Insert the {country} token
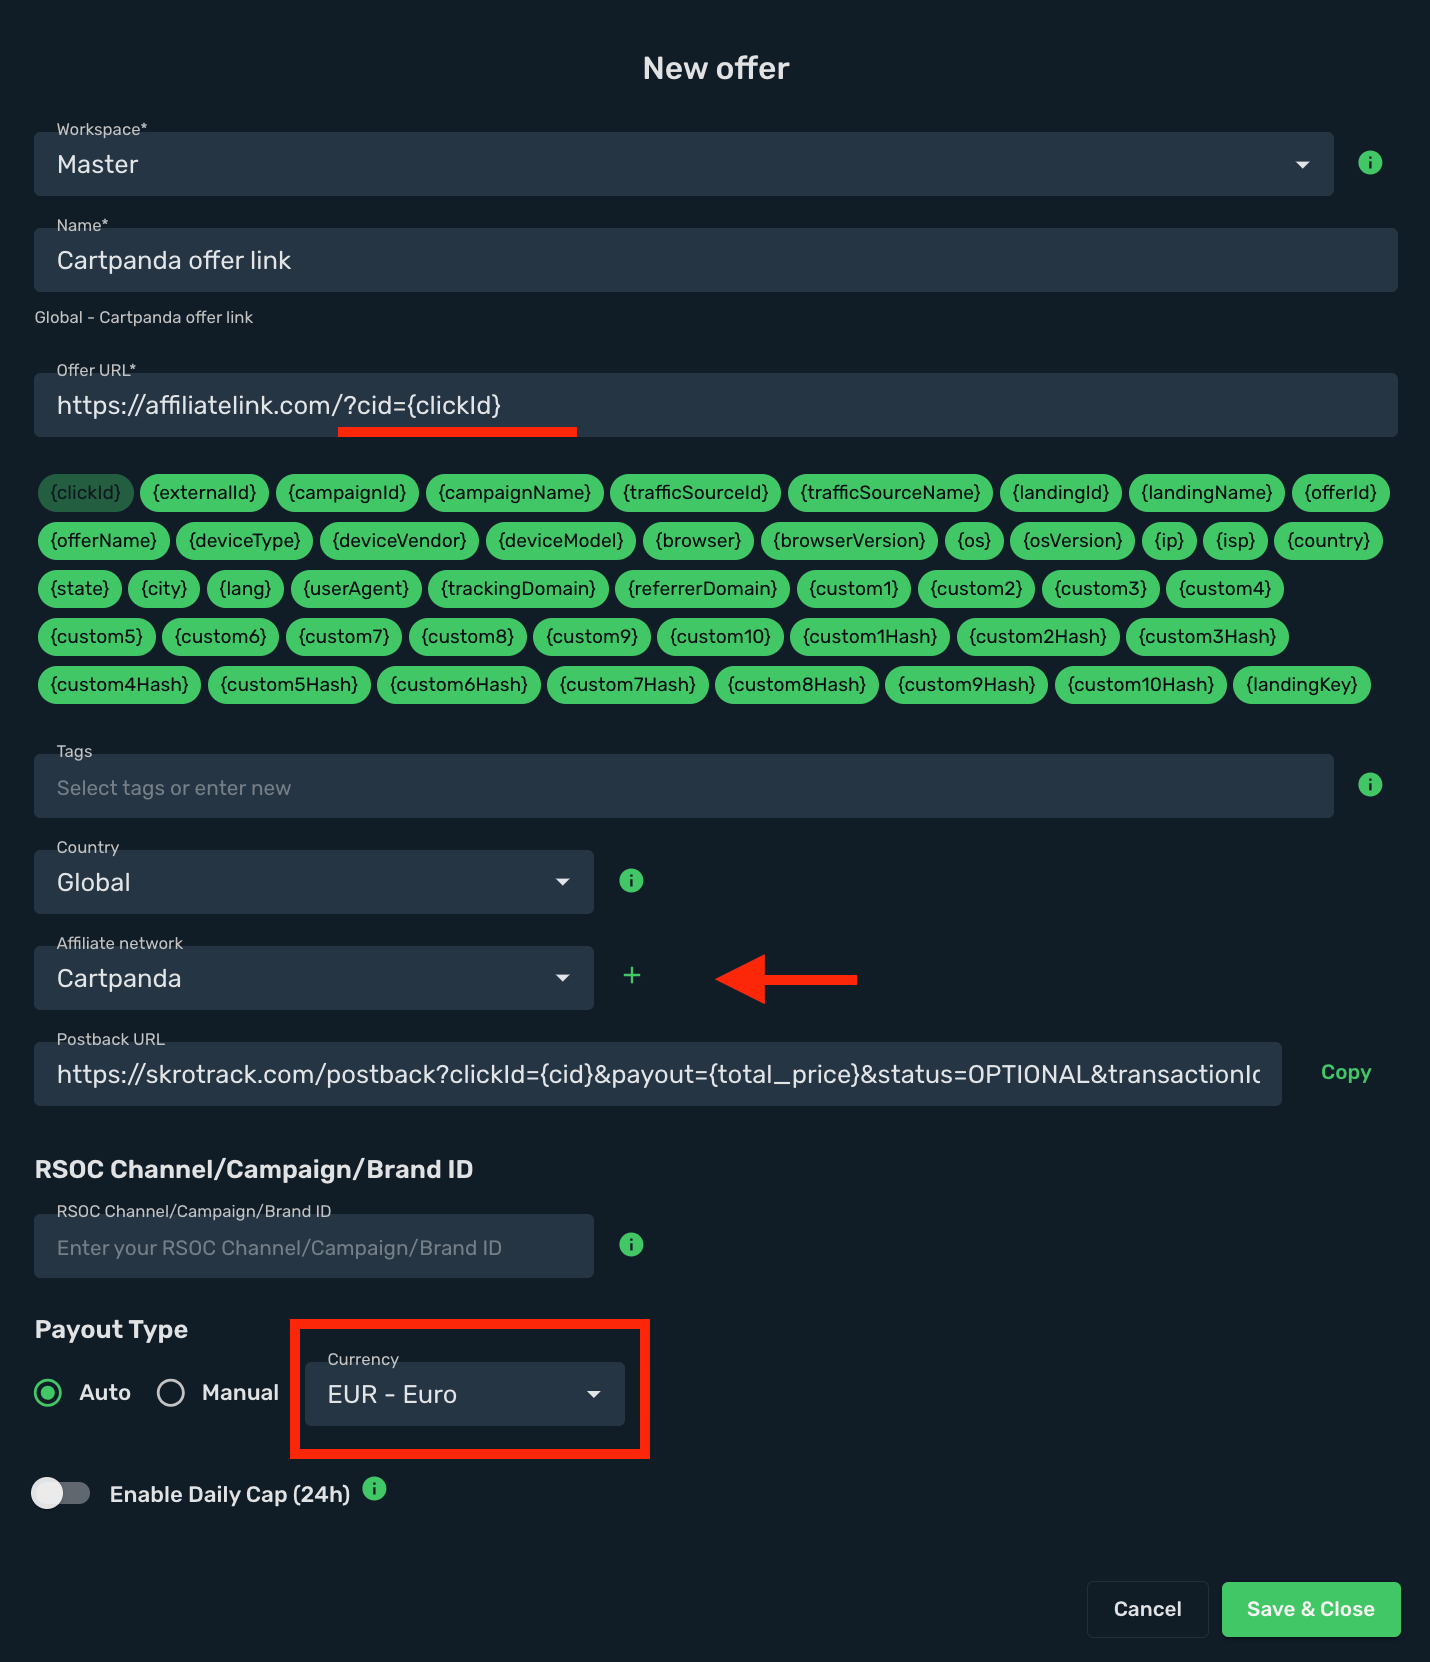1430x1662 pixels. click(x=1329, y=541)
